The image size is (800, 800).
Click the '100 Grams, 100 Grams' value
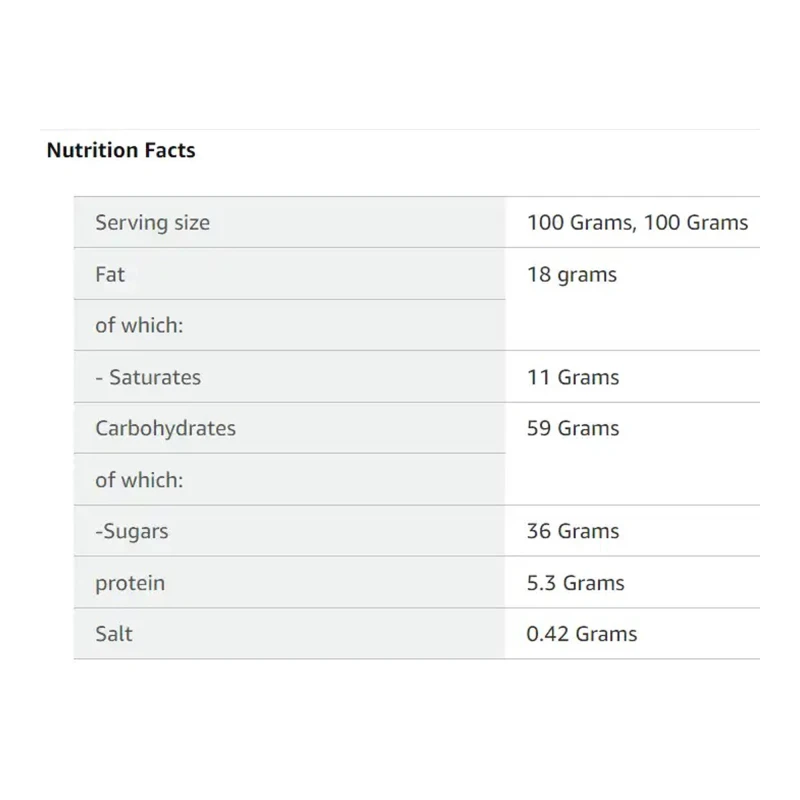637,222
